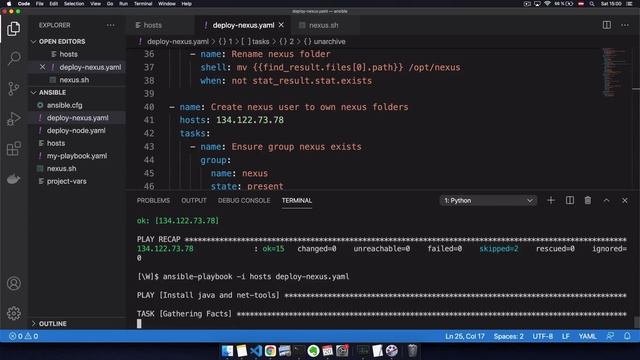Click line 41 hosts IP address

[250, 120]
